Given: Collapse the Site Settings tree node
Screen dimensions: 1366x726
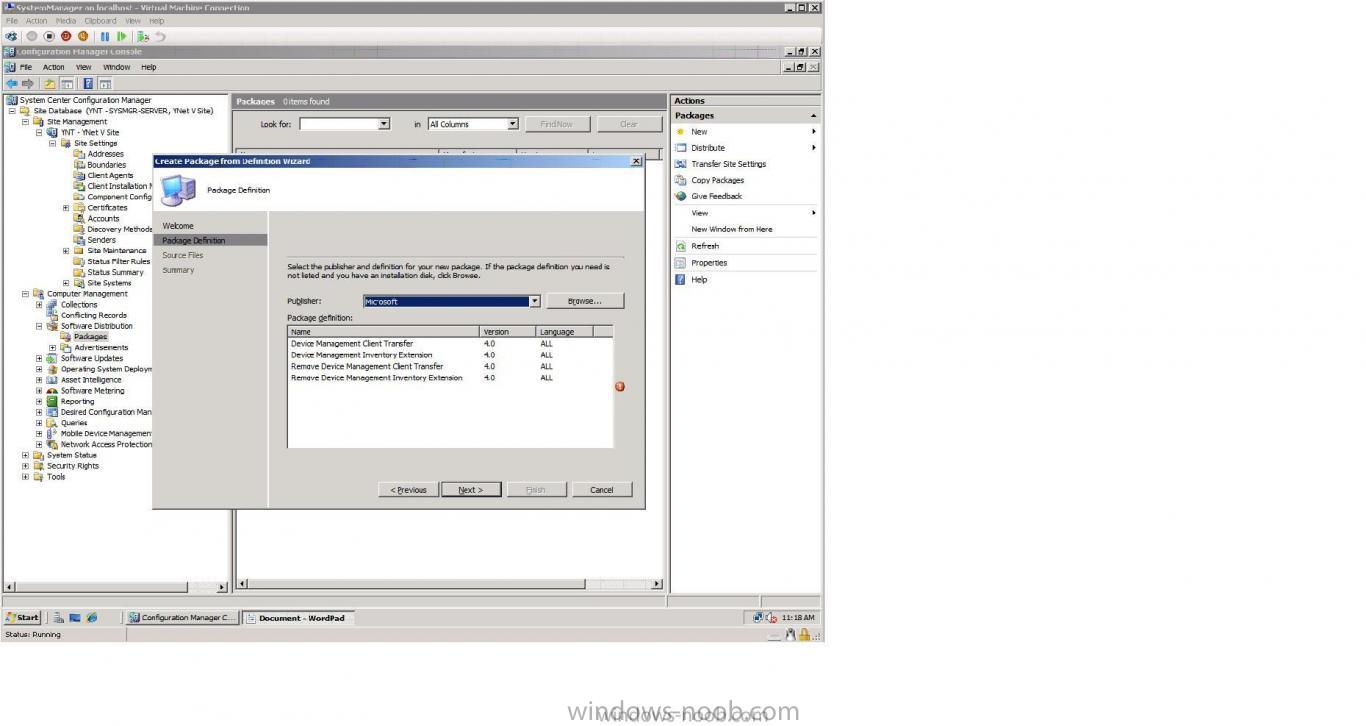Looking at the screenshot, I should coord(52,143).
